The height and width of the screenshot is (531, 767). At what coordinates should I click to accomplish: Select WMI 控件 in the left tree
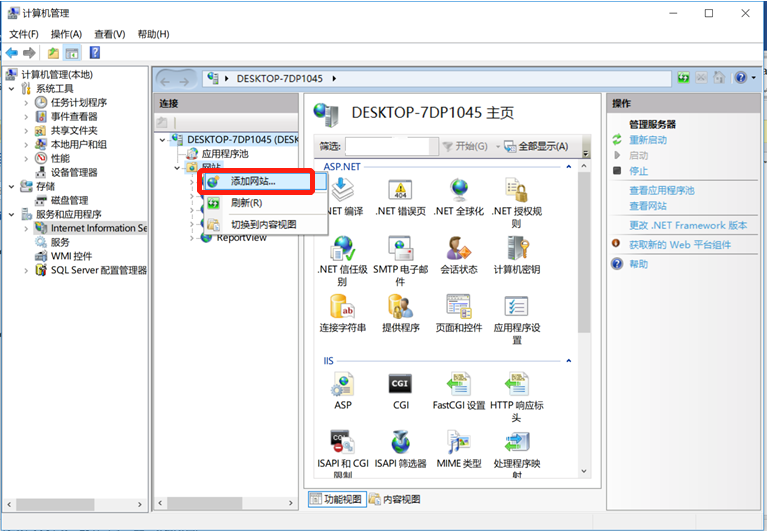click(71, 256)
